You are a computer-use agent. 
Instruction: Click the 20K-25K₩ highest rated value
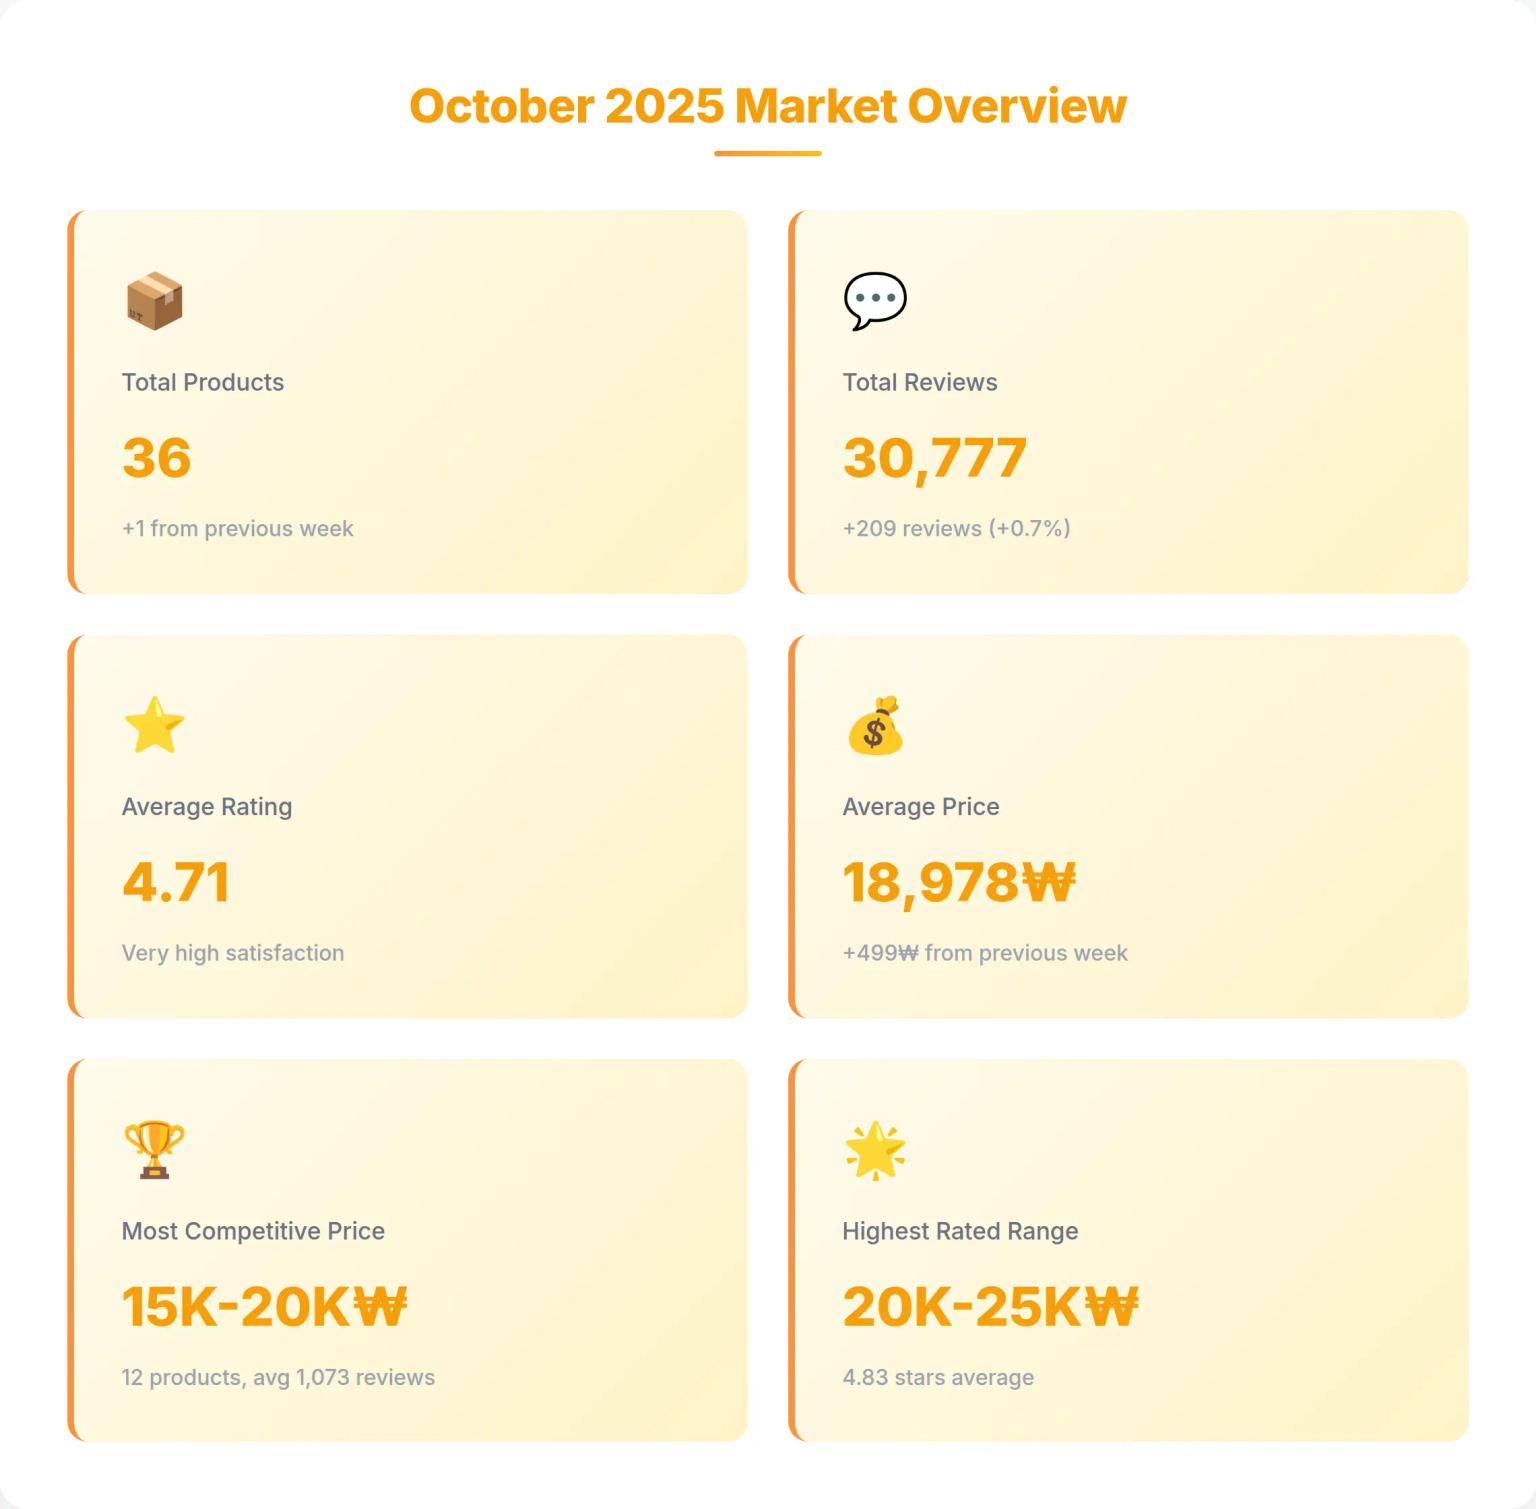tap(990, 1307)
